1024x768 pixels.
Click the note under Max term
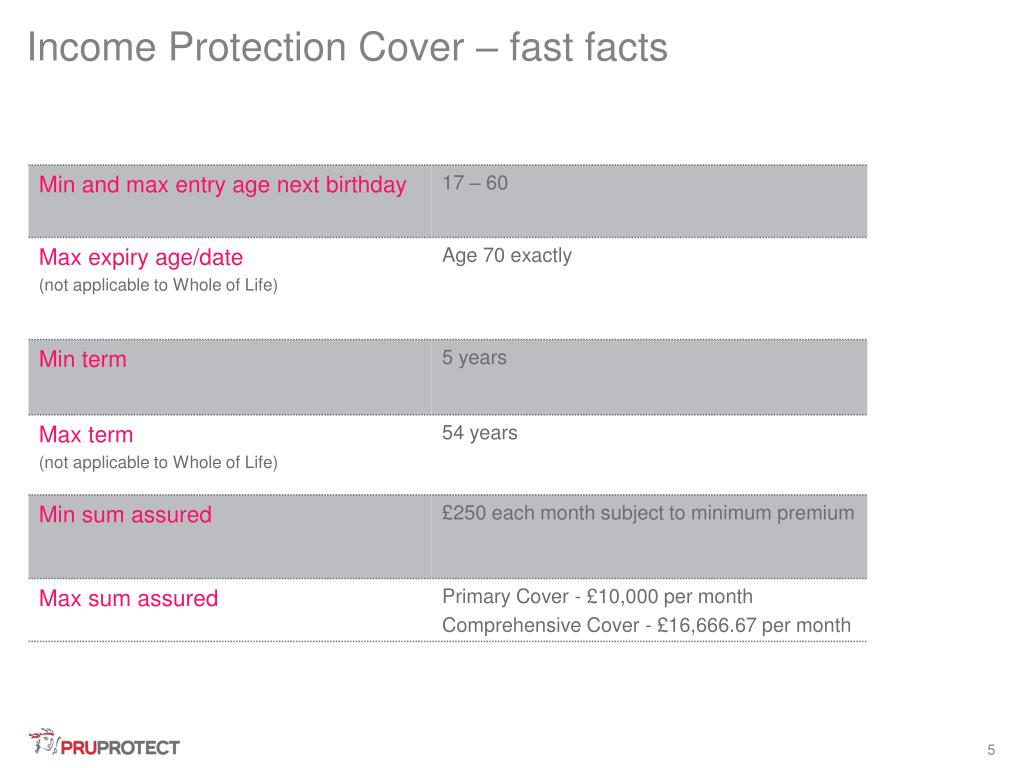(x=159, y=462)
